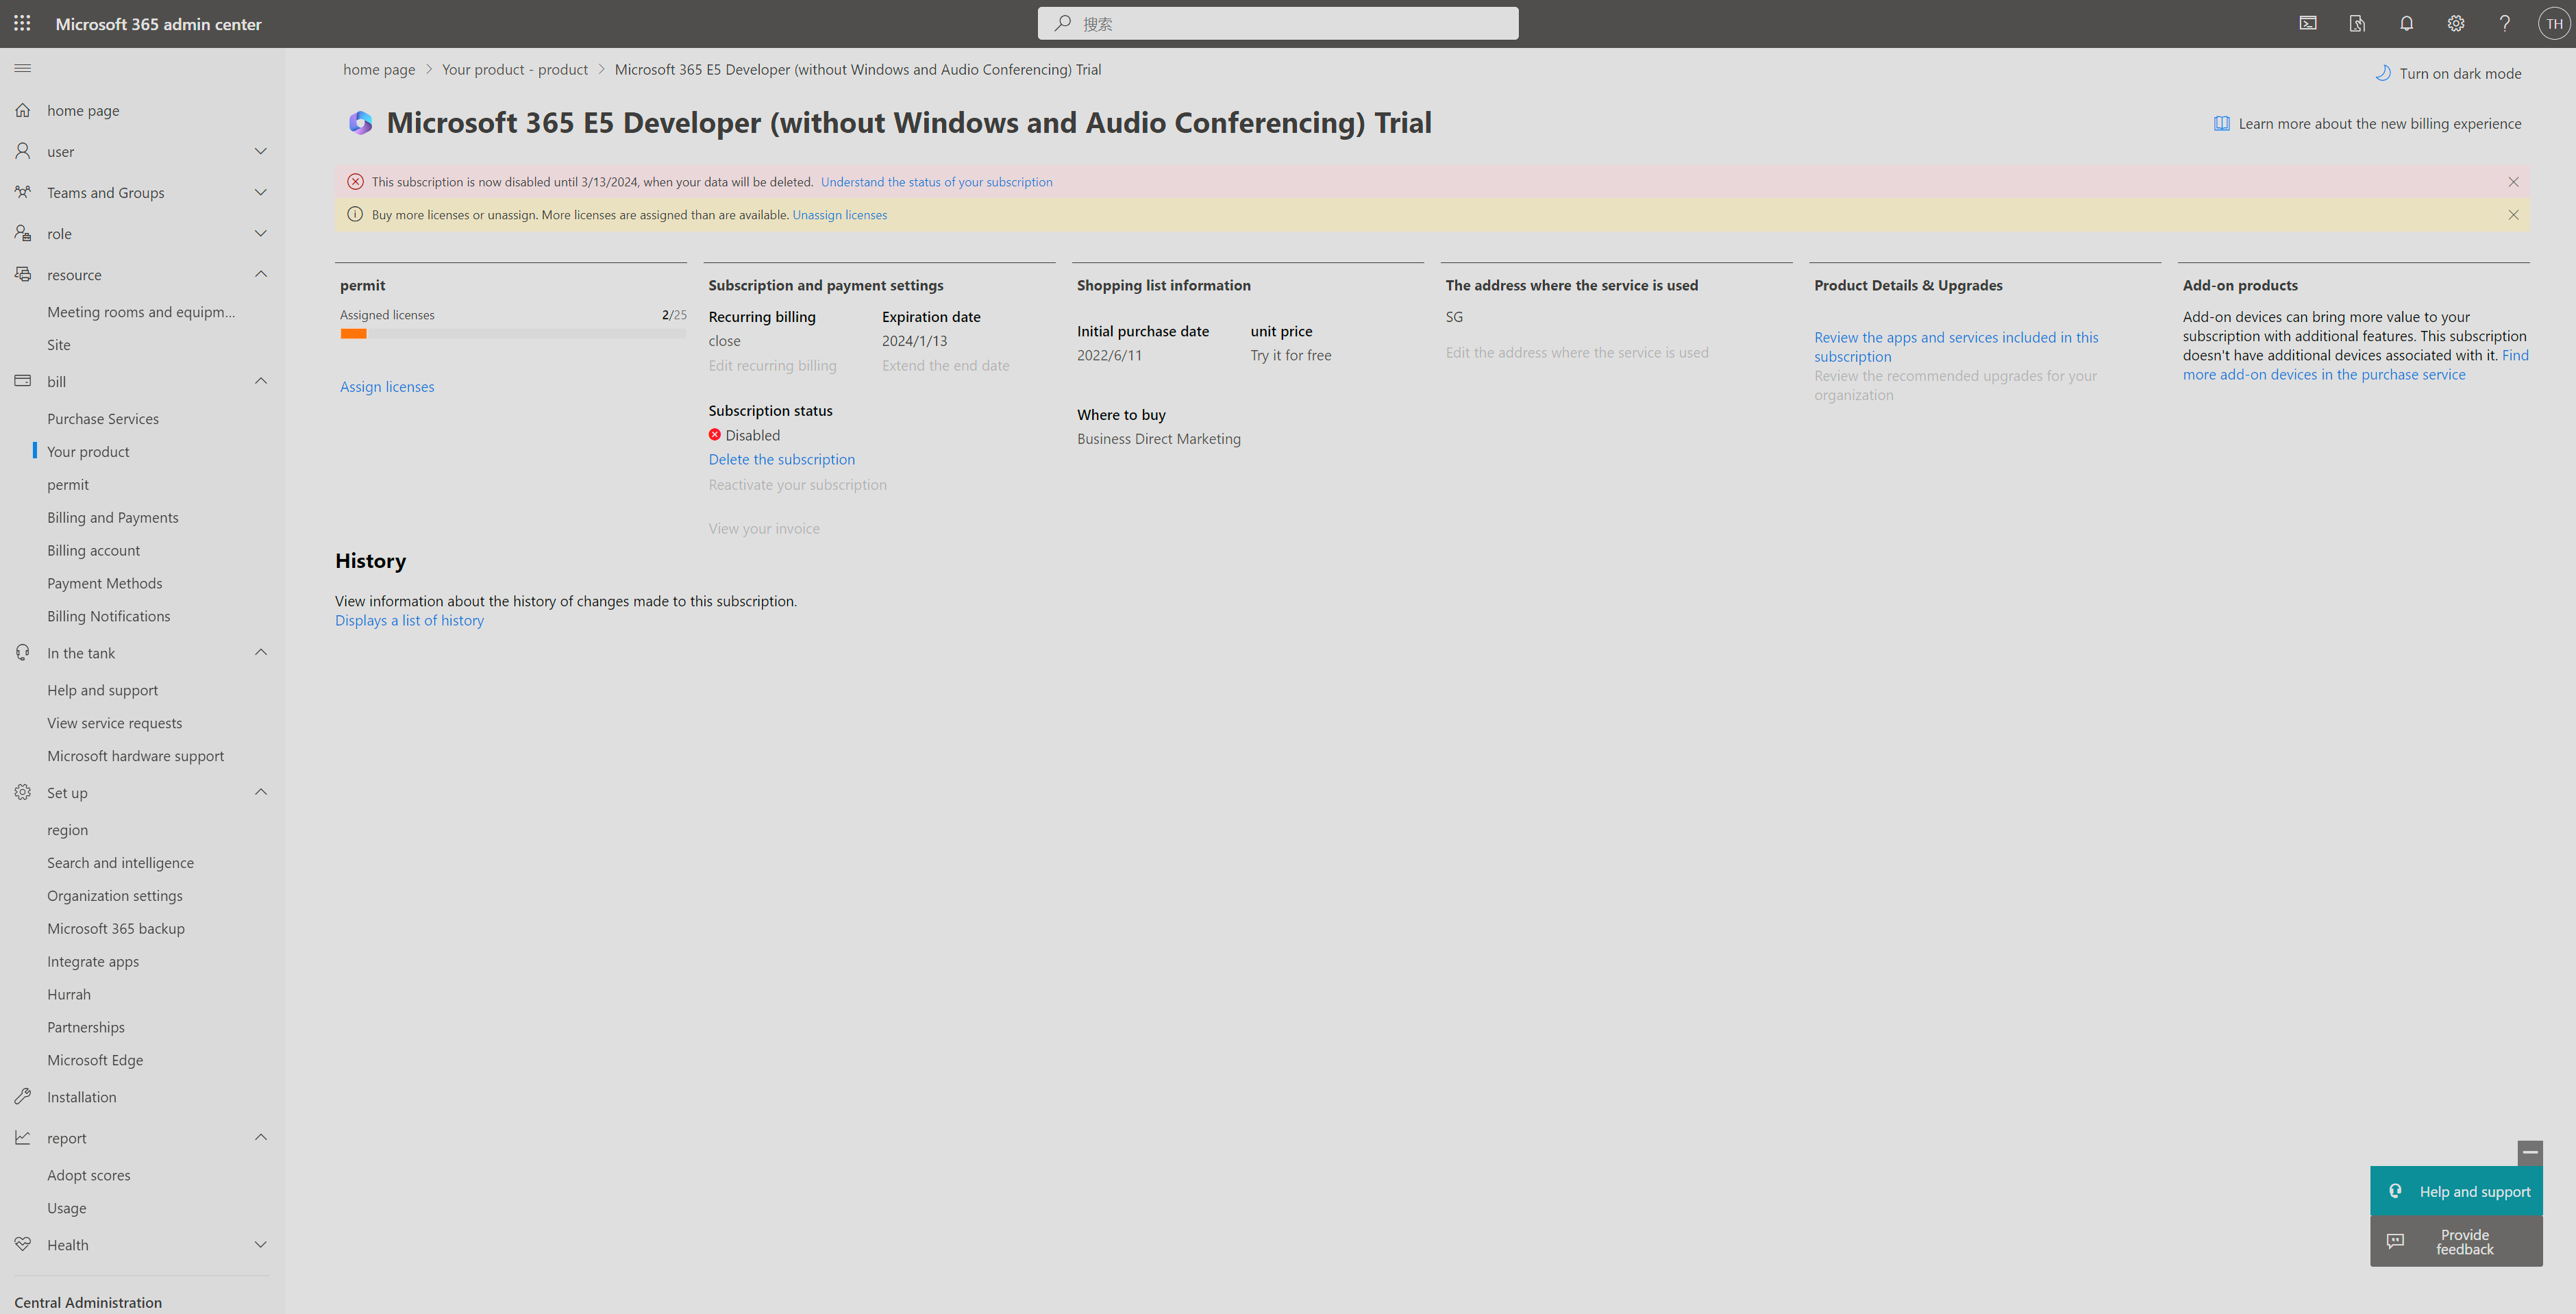Turn on dark mode

click(2448, 73)
